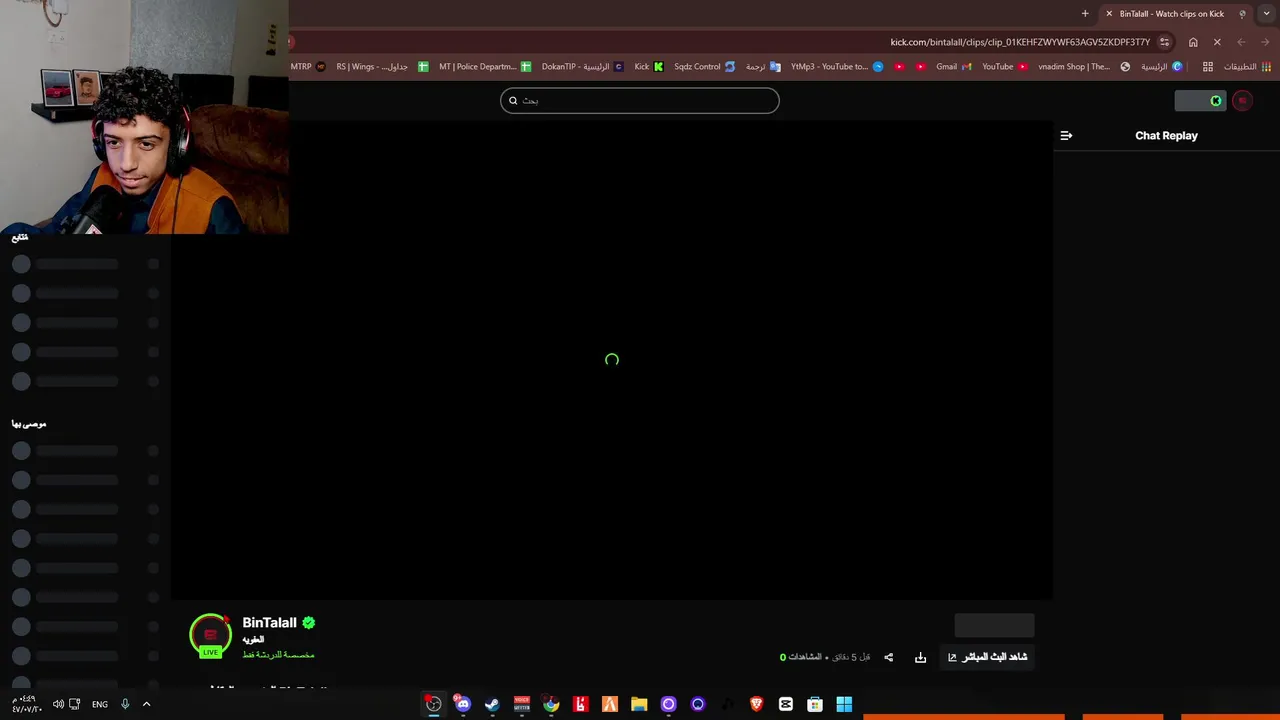Open the التطبيقات apps bookmark
1280x720 pixels.
pyautogui.click(x=1247, y=67)
